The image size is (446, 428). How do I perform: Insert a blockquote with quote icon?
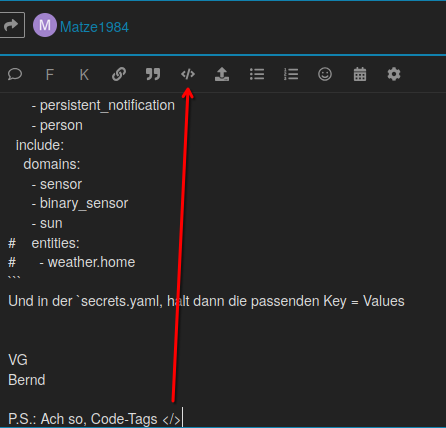tap(153, 74)
